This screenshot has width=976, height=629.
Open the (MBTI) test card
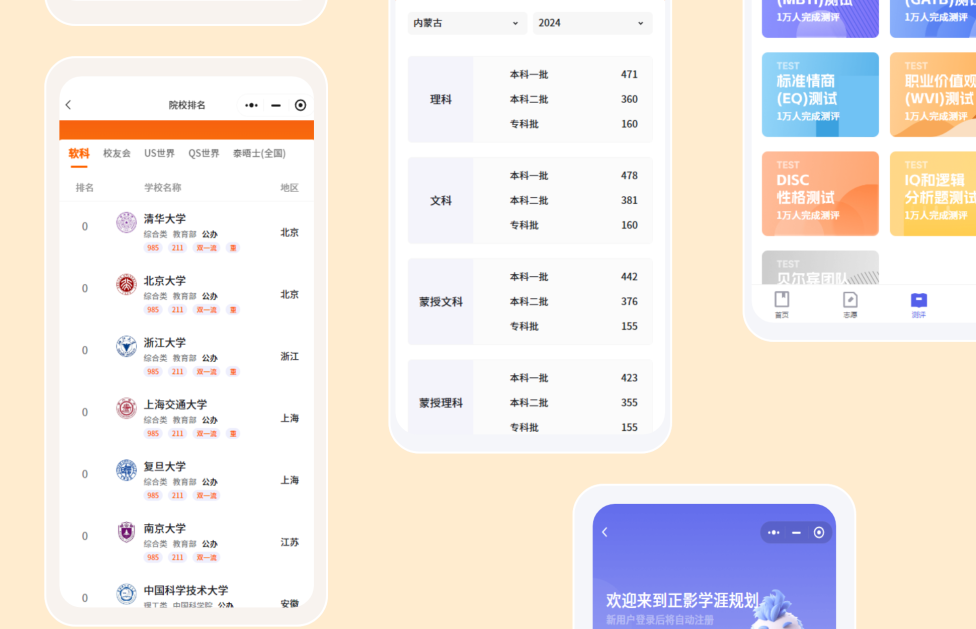coord(820,17)
